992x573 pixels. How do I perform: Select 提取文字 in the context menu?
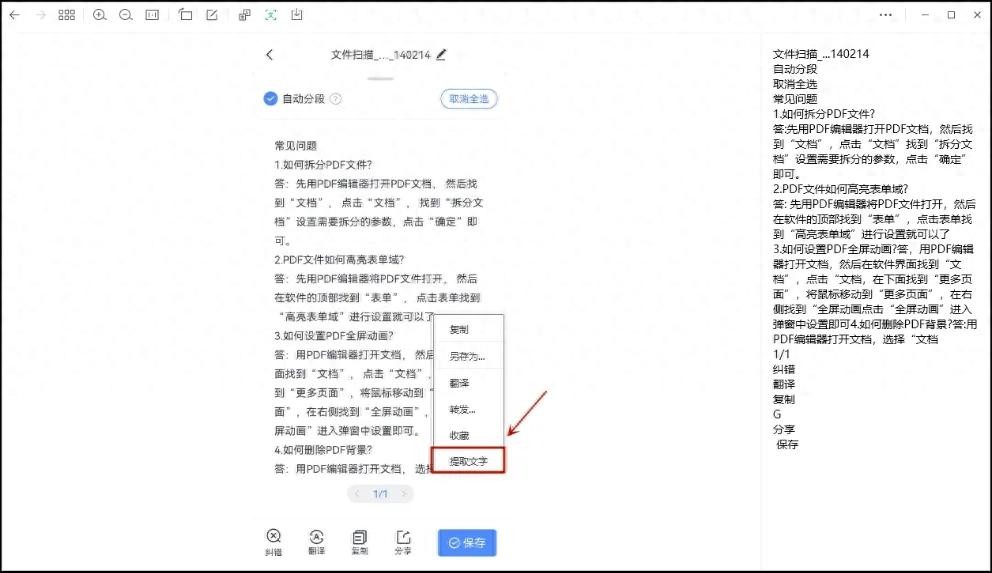point(468,461)
